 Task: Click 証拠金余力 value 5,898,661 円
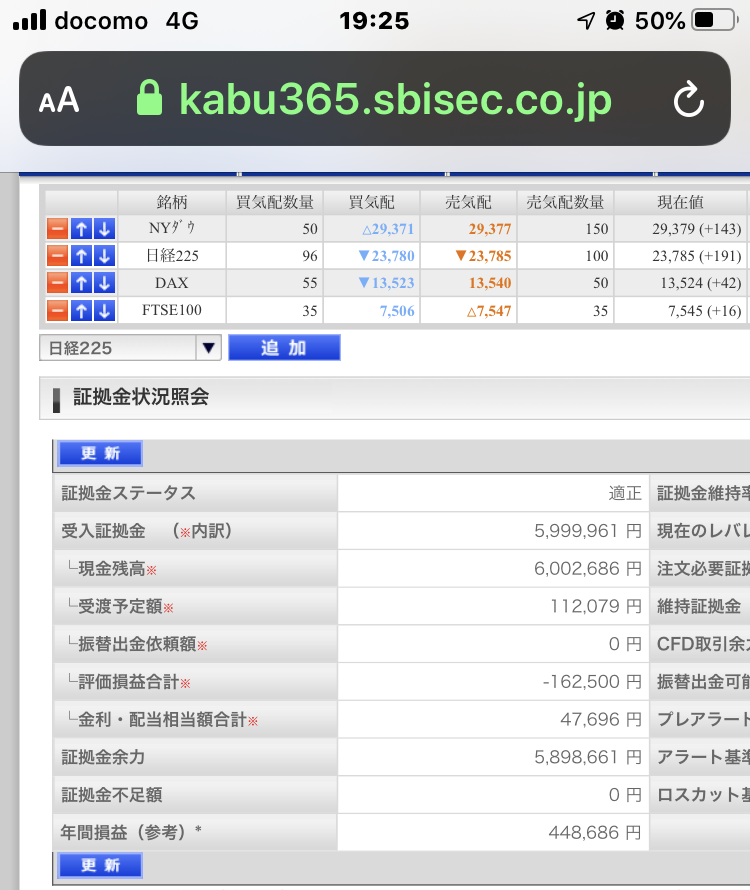point(588,757)
